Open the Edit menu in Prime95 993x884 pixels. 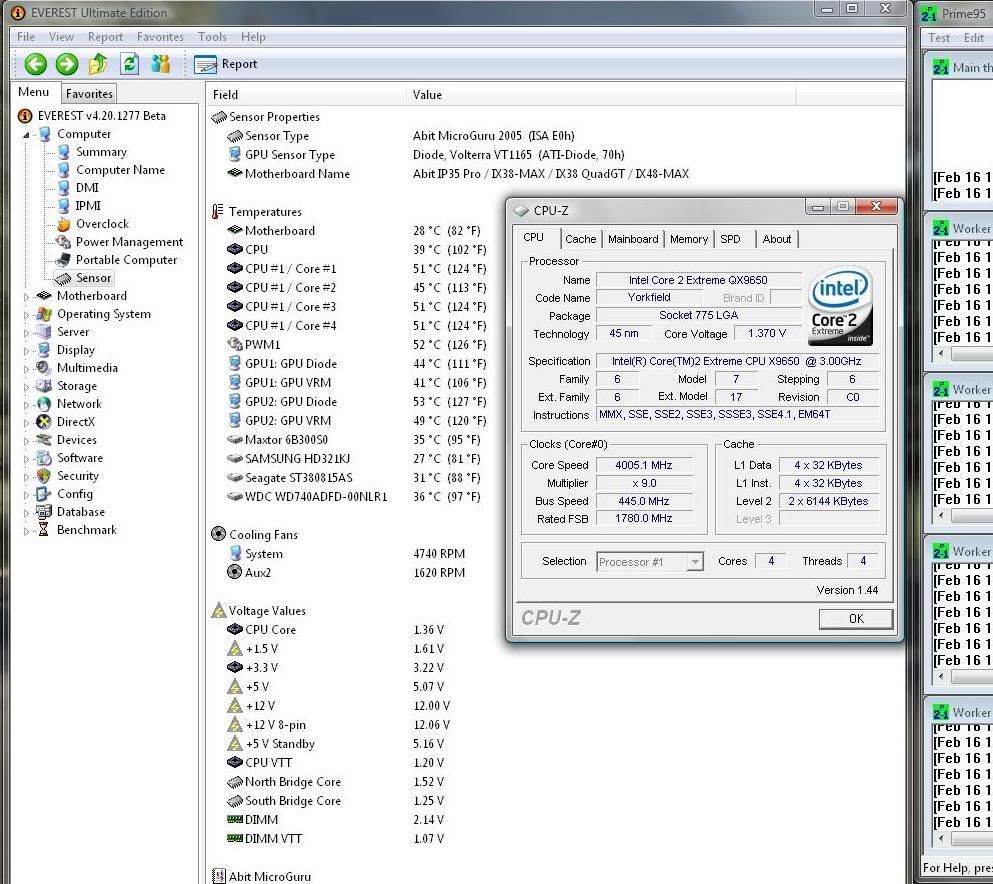(974, 38)
